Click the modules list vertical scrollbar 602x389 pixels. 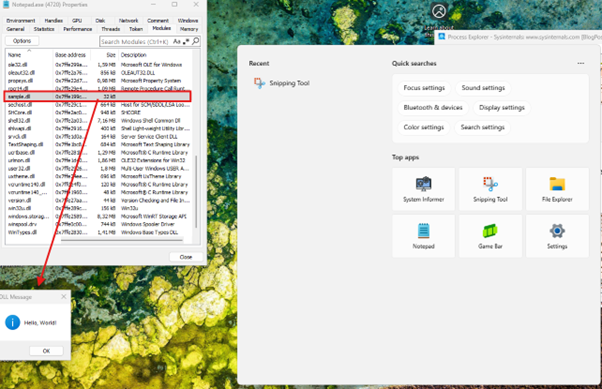(x=196, y=191)
